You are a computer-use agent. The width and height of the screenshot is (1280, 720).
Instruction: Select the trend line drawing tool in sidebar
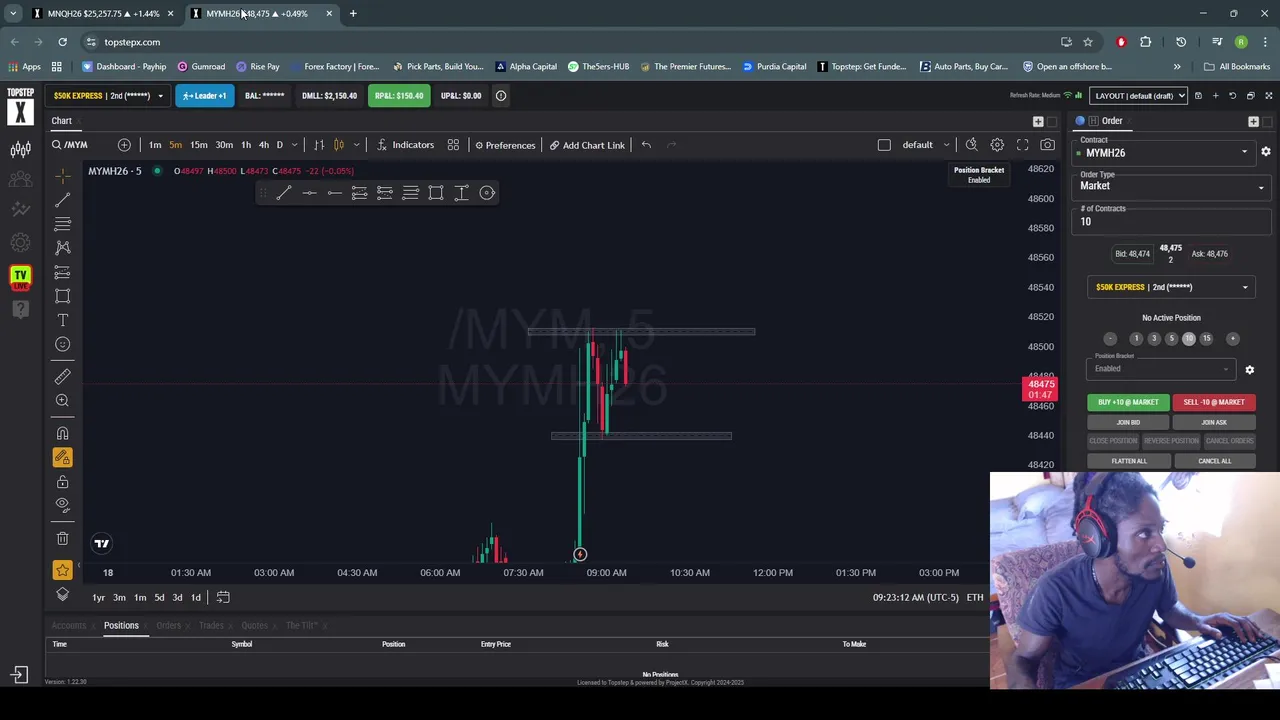62,201
